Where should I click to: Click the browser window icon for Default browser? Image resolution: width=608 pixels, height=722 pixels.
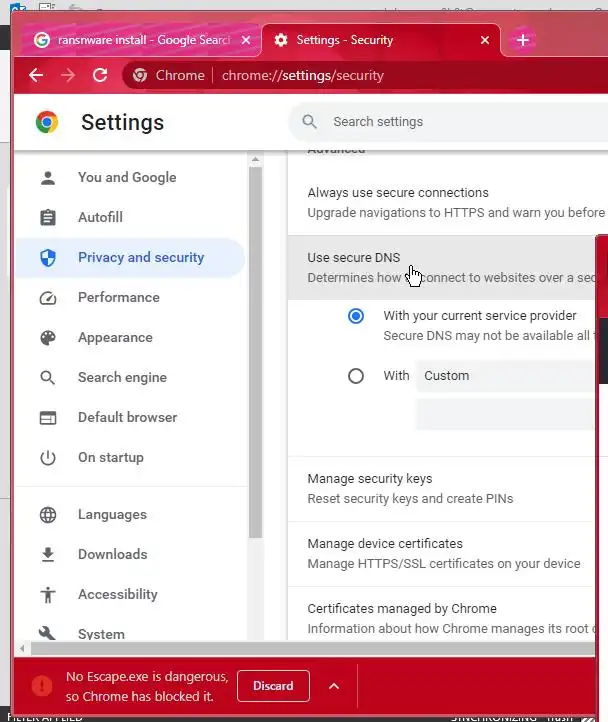(48, 418)
